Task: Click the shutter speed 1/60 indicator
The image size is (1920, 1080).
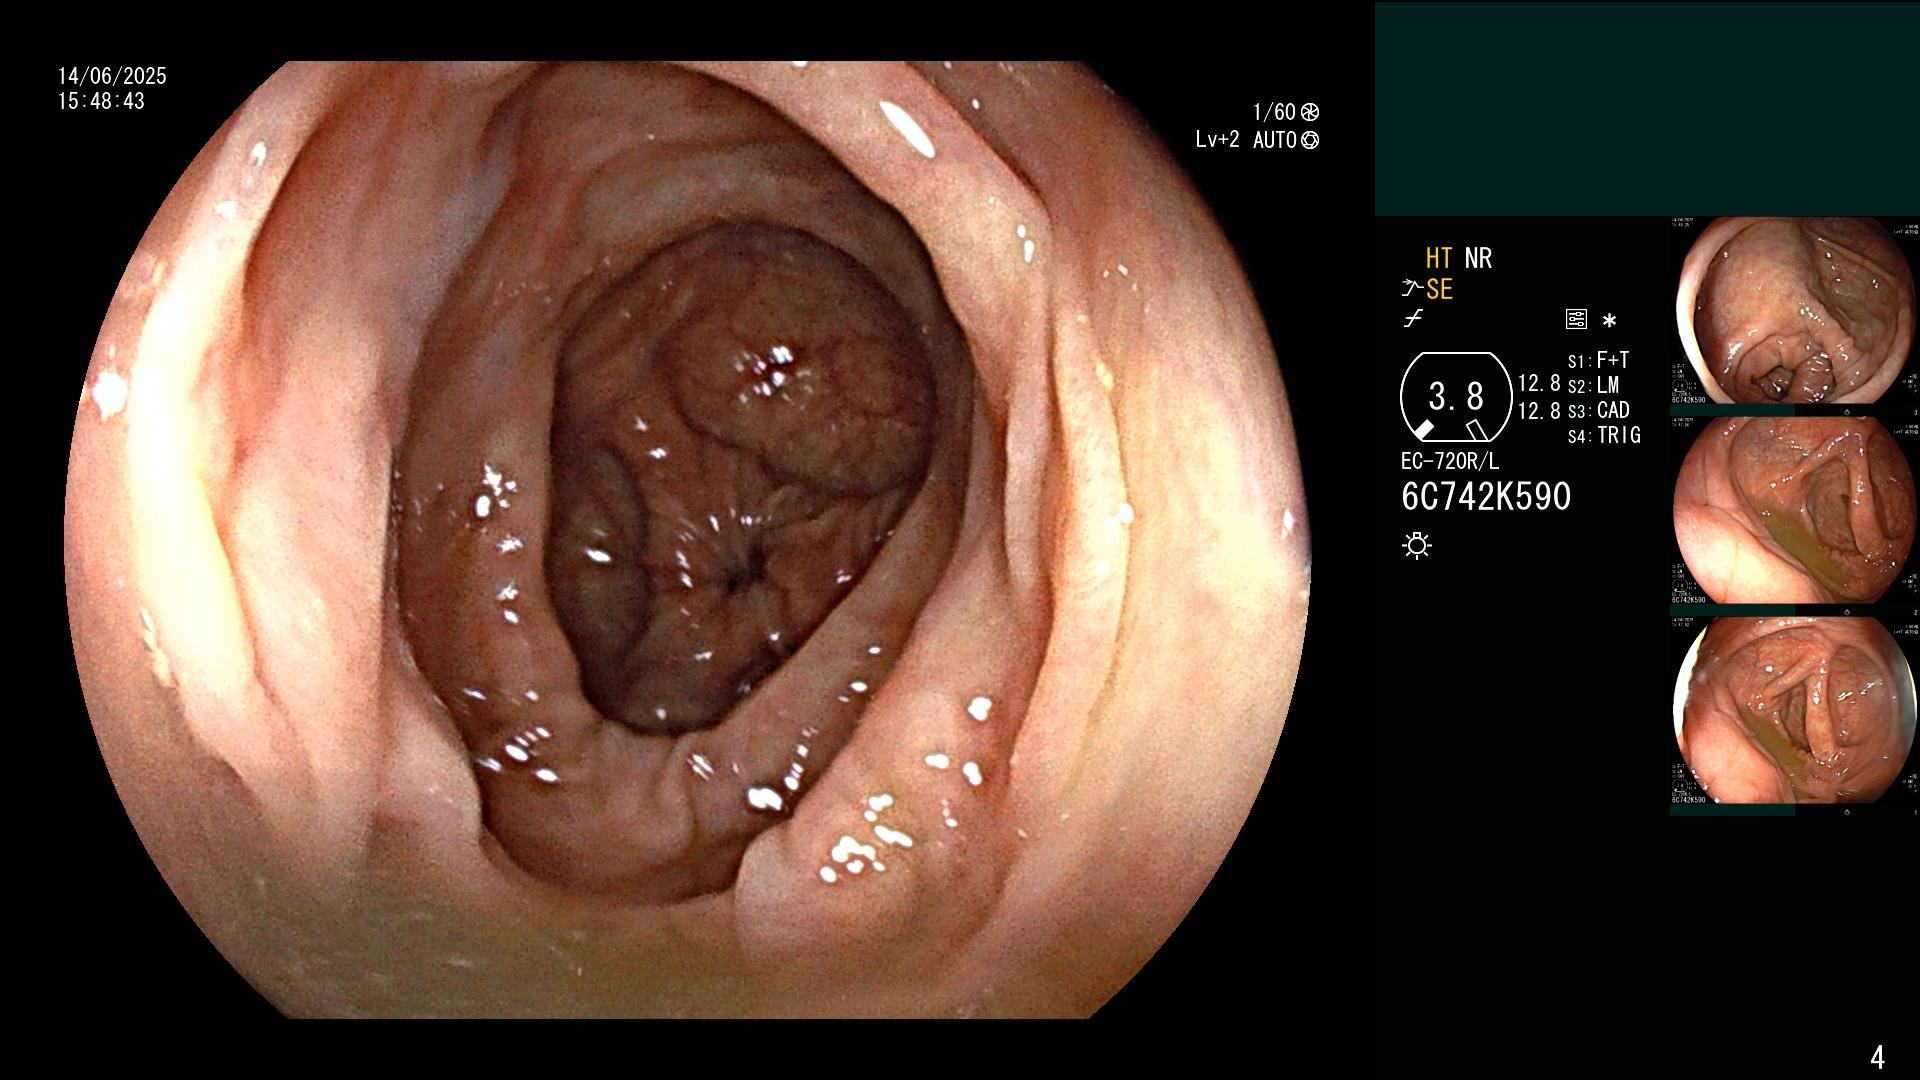Action: pos(1286,112)
